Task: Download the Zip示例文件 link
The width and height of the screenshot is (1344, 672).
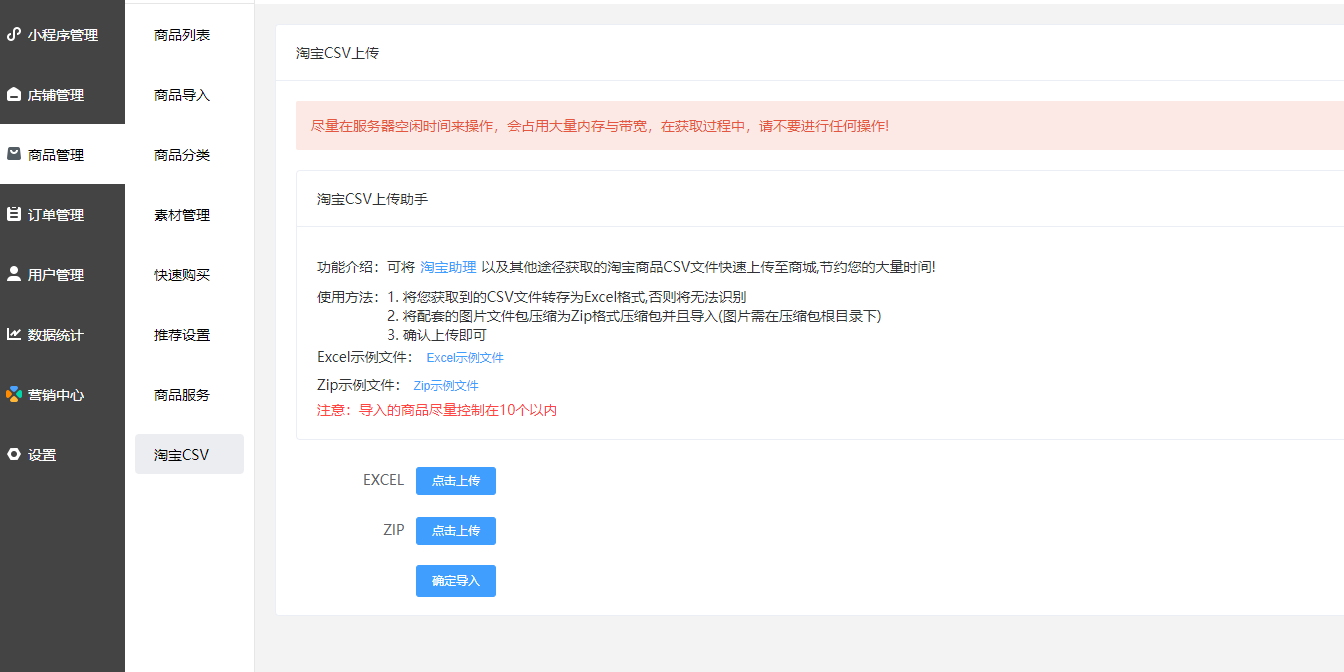Action: [x=446, y=385]
